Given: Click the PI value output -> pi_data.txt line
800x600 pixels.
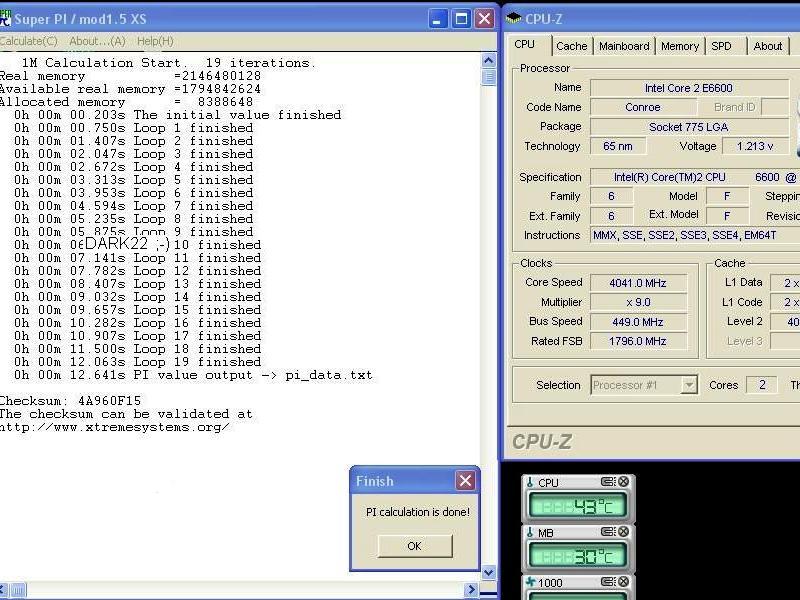Looking at the screenshot, I should point(193,375).
